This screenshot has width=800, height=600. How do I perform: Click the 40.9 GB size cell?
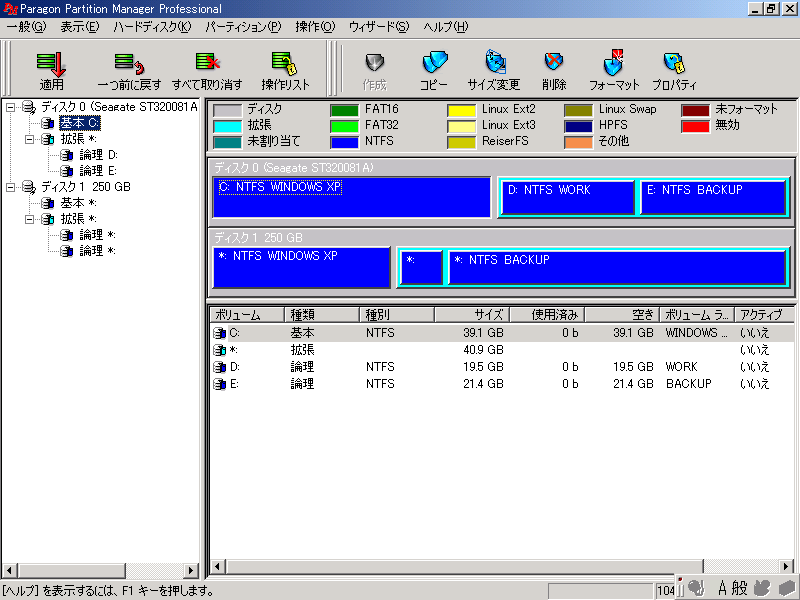tap(483, 350)
